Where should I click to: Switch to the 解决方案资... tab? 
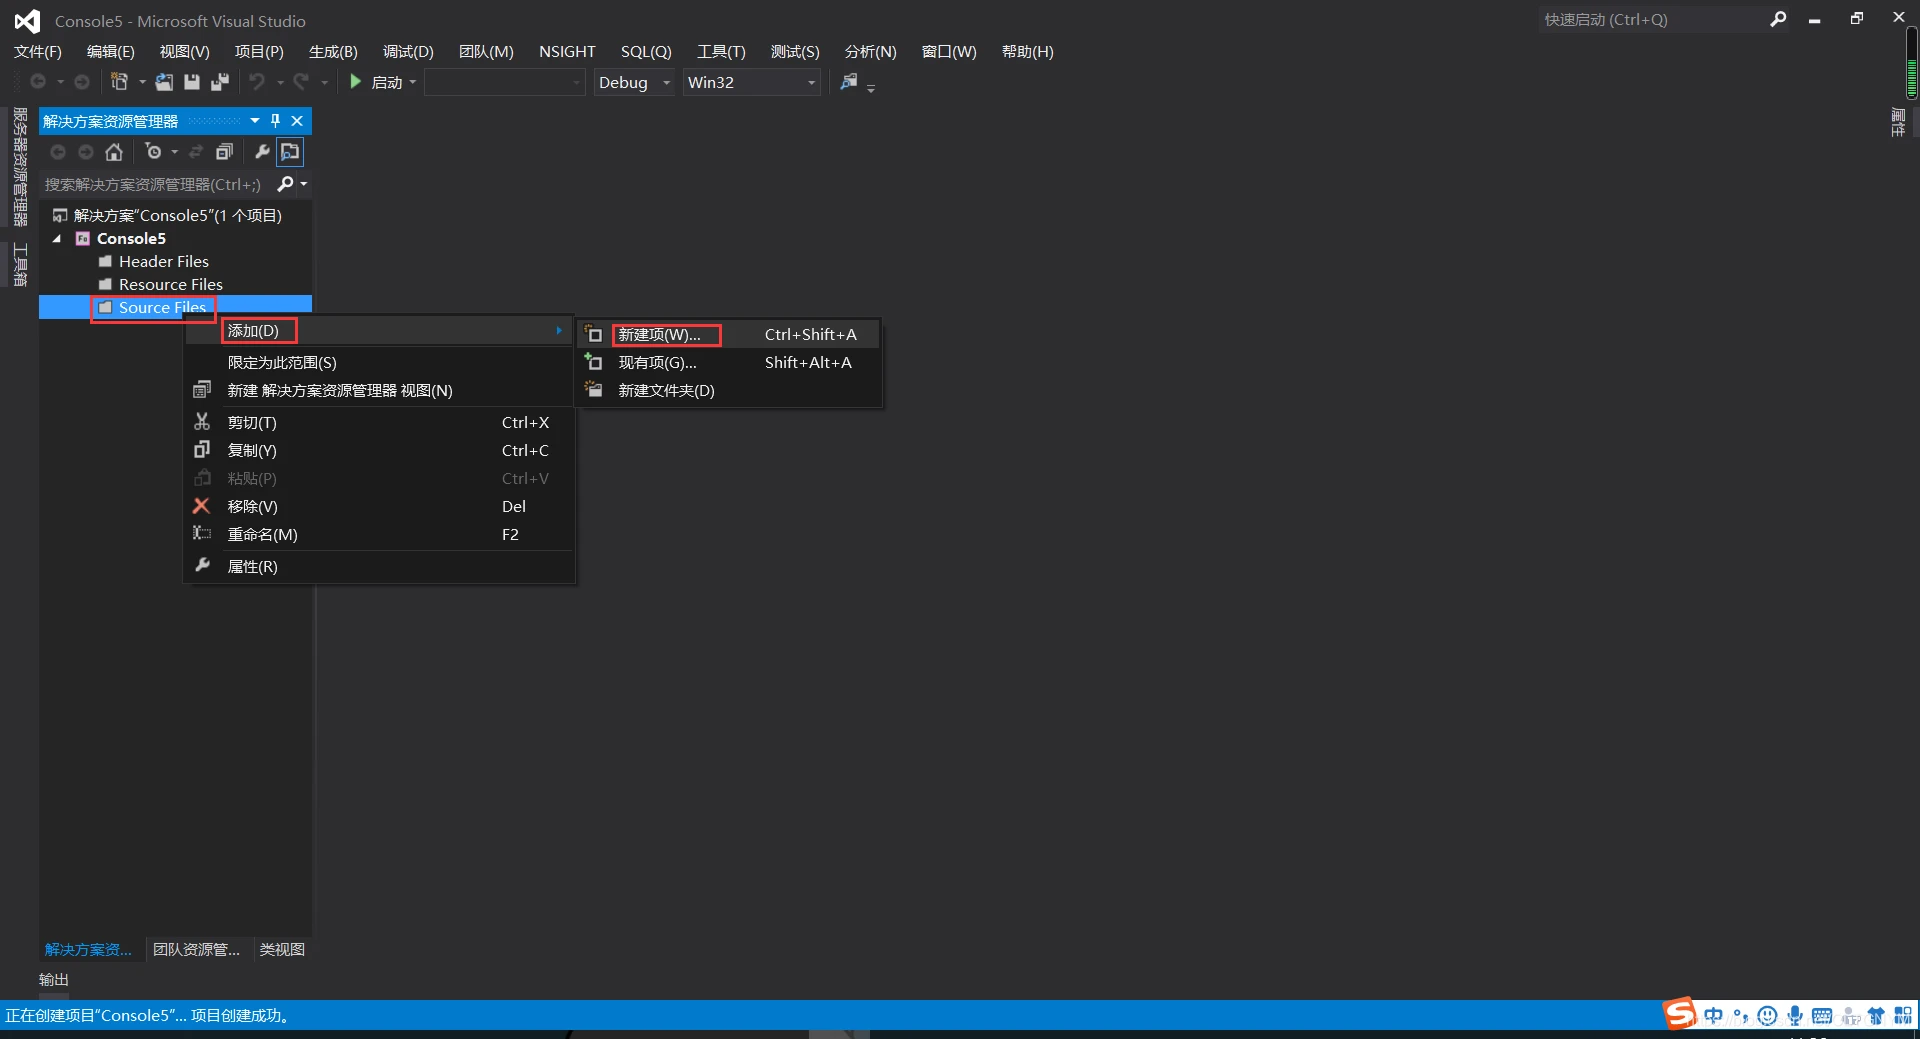pos(88,949)
